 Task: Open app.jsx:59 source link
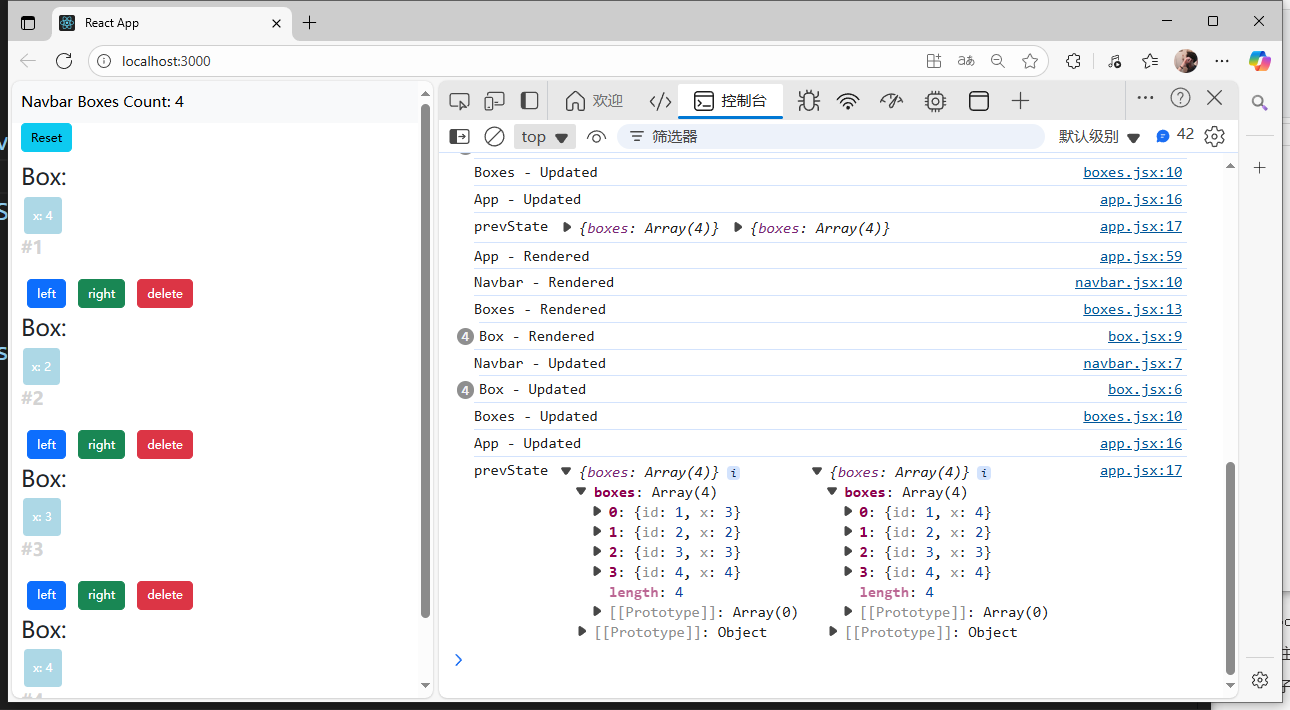(x=1141, y=256)
